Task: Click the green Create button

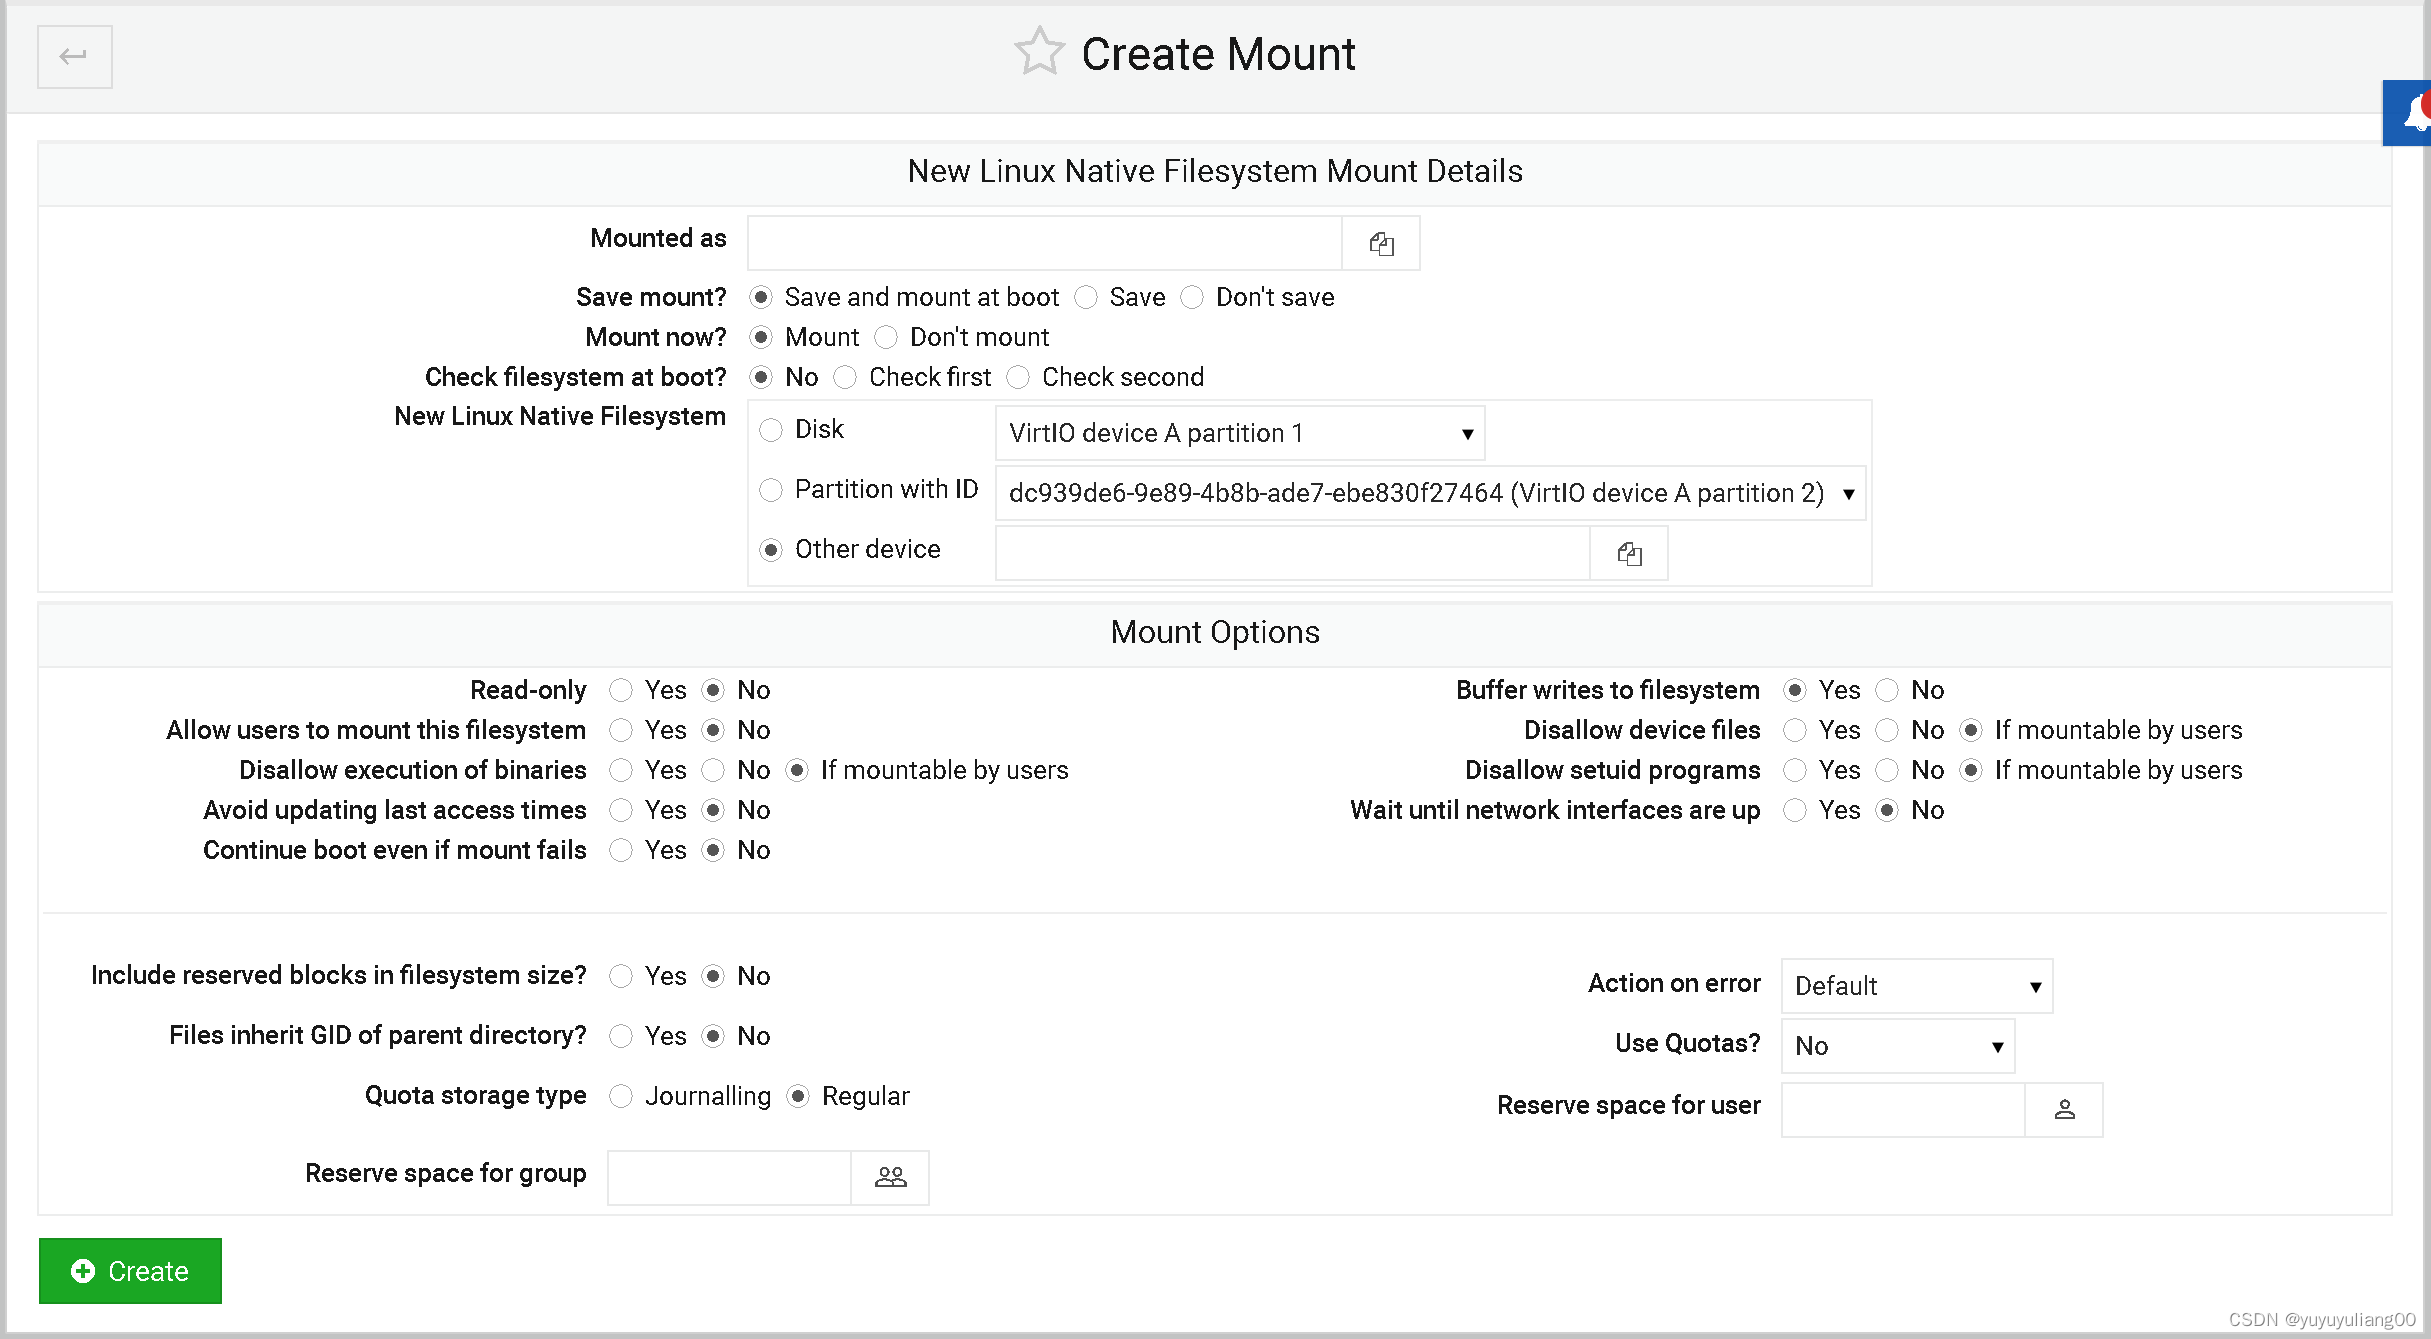Action: [130, 1271]
